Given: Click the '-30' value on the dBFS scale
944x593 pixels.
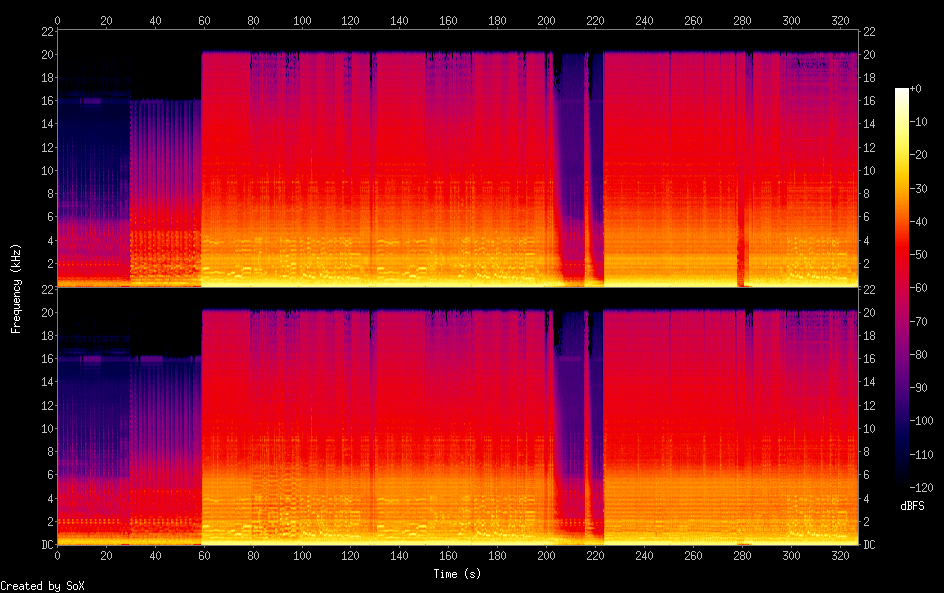Looking at the screenshot, I should point(925,188).
